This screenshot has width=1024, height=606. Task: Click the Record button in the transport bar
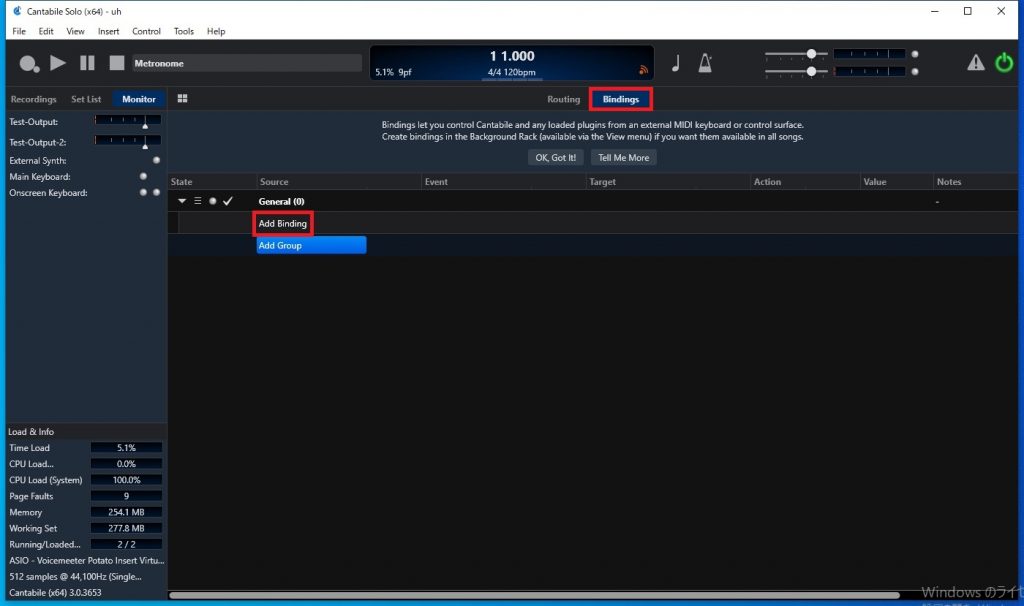(29, 63)
